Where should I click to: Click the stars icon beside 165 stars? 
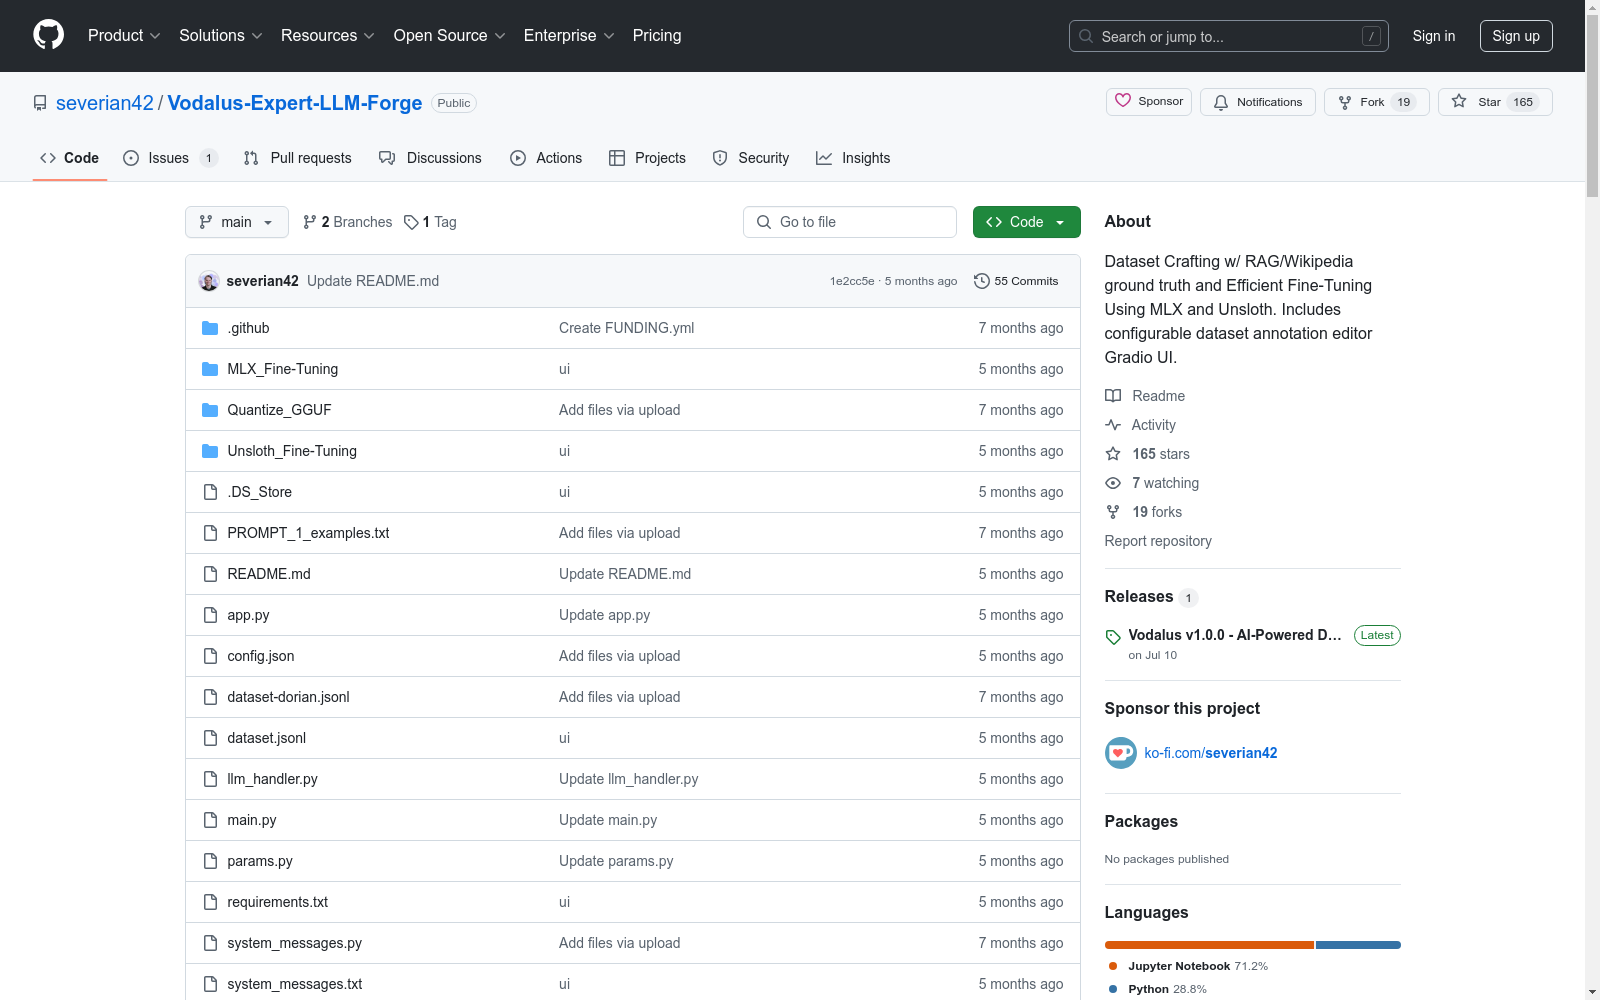tap(1113, 454)
